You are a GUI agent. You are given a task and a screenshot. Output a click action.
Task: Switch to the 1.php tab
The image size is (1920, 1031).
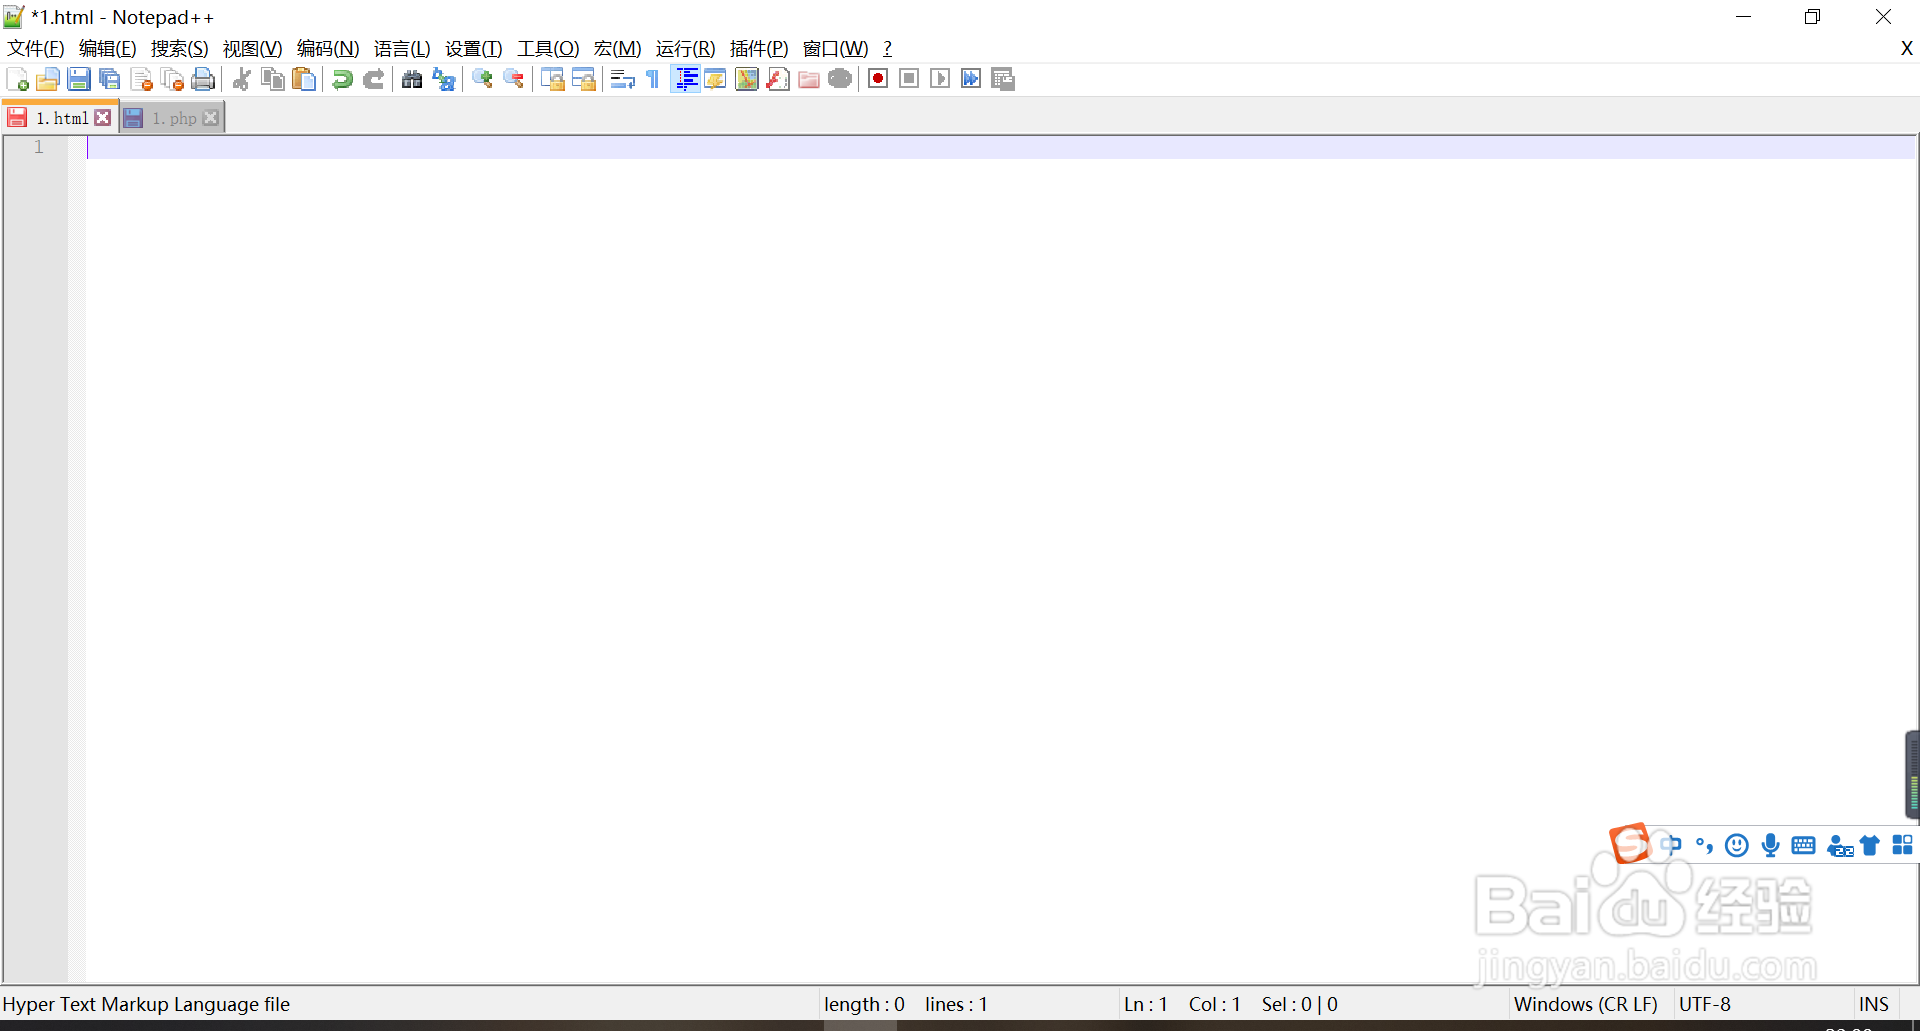tap(174, 118)
